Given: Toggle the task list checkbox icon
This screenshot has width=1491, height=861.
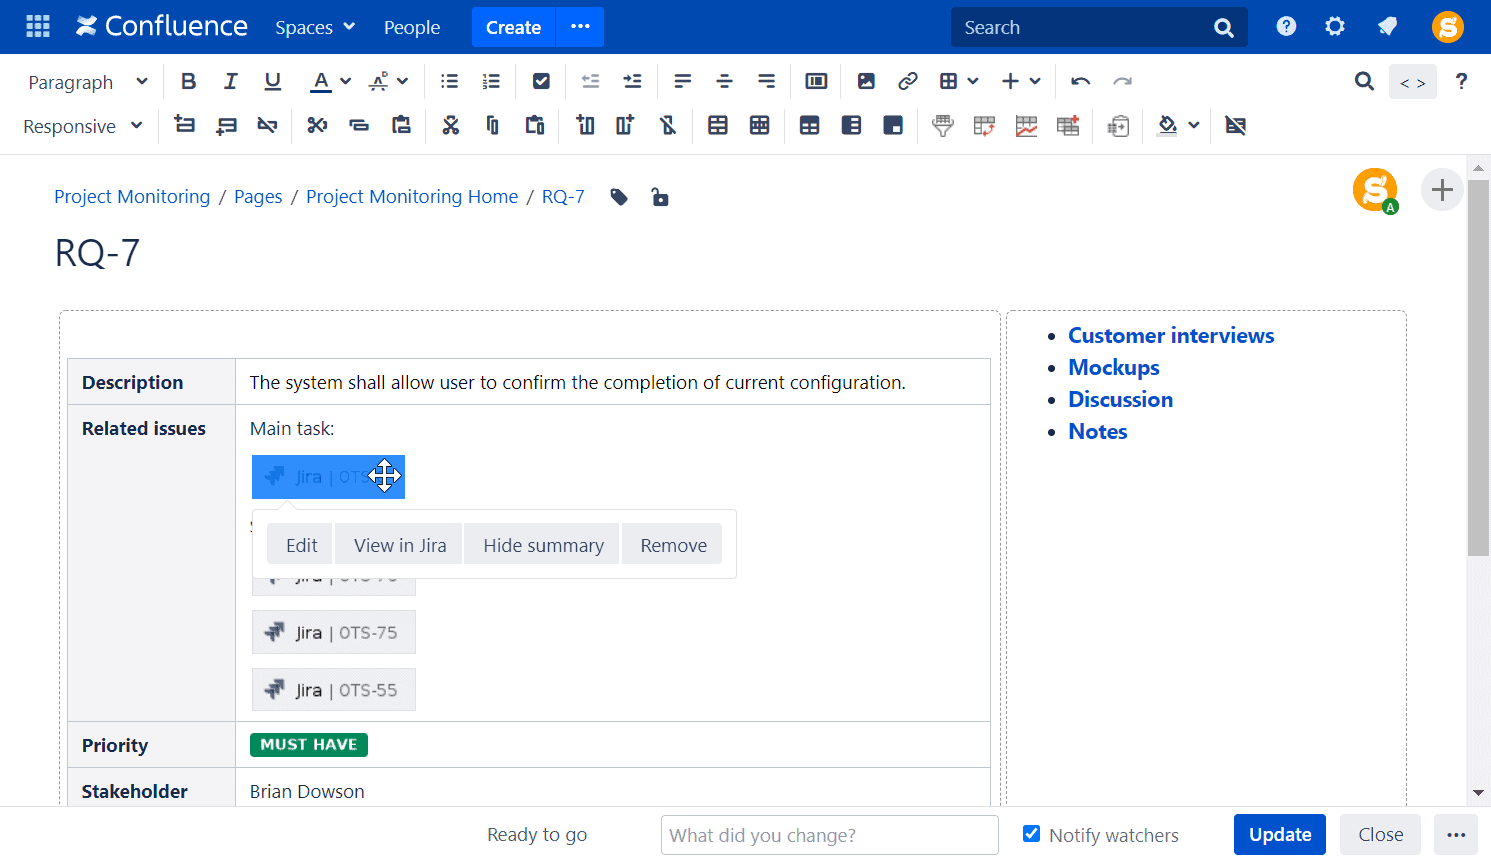Looking at the screenshot, I should click(x=541, y=81).
